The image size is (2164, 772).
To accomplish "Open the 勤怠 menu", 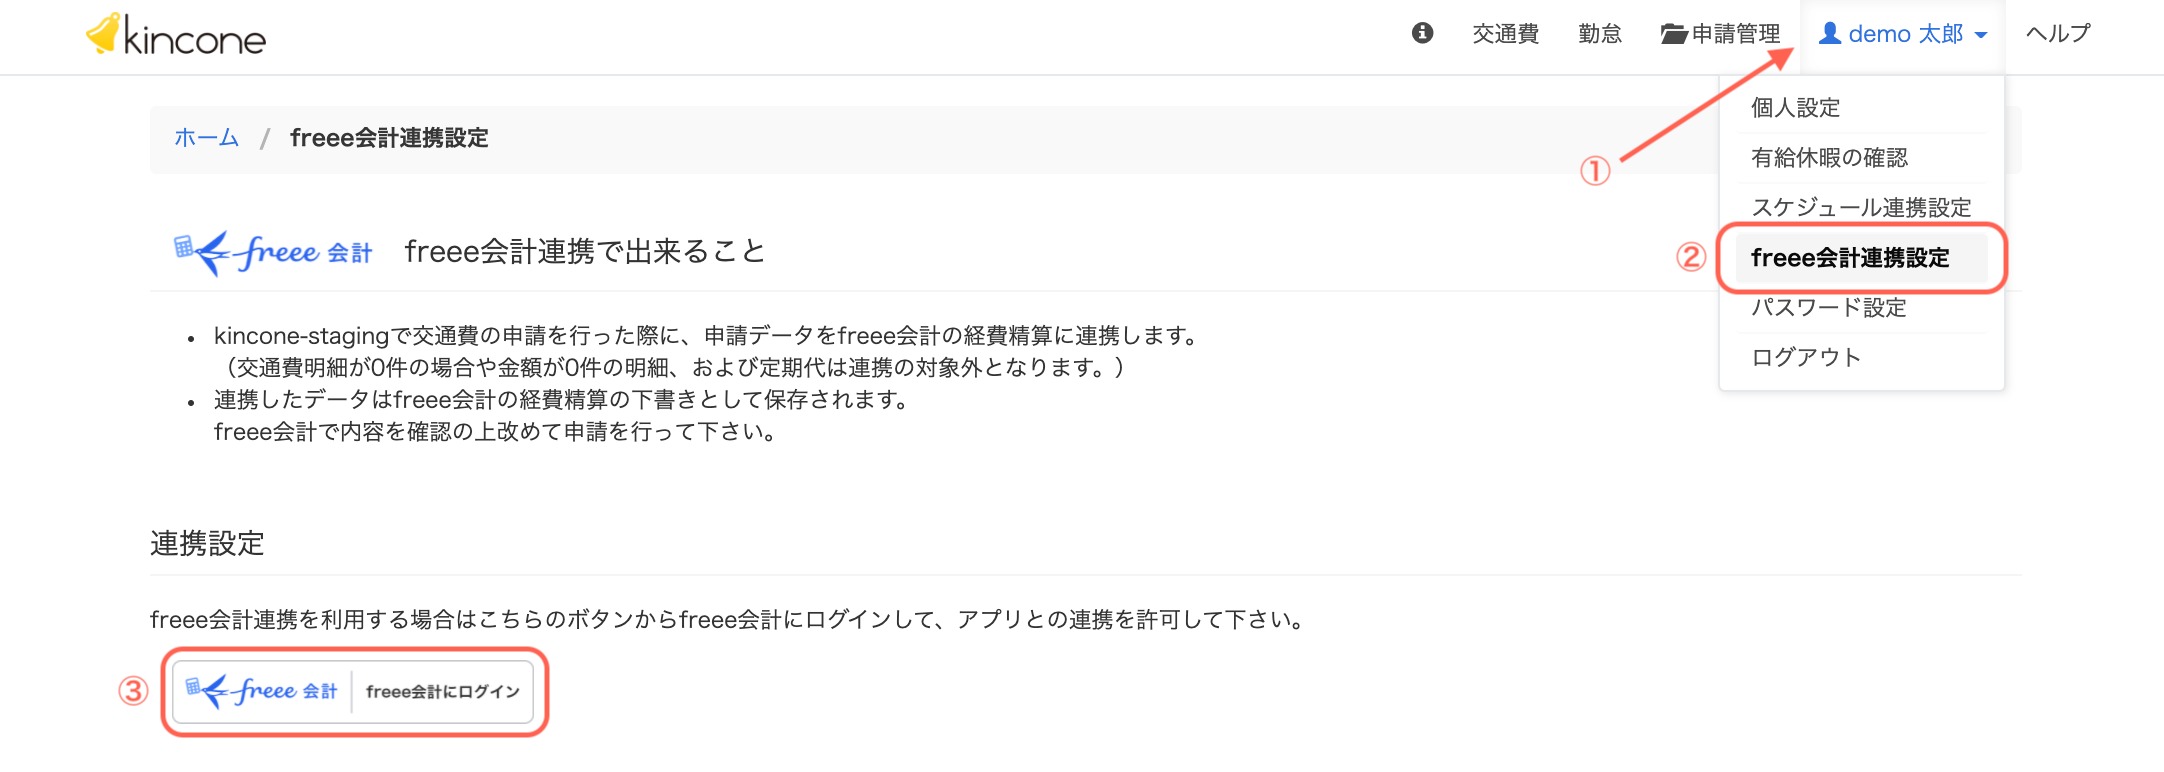I will coord(1600,34).
